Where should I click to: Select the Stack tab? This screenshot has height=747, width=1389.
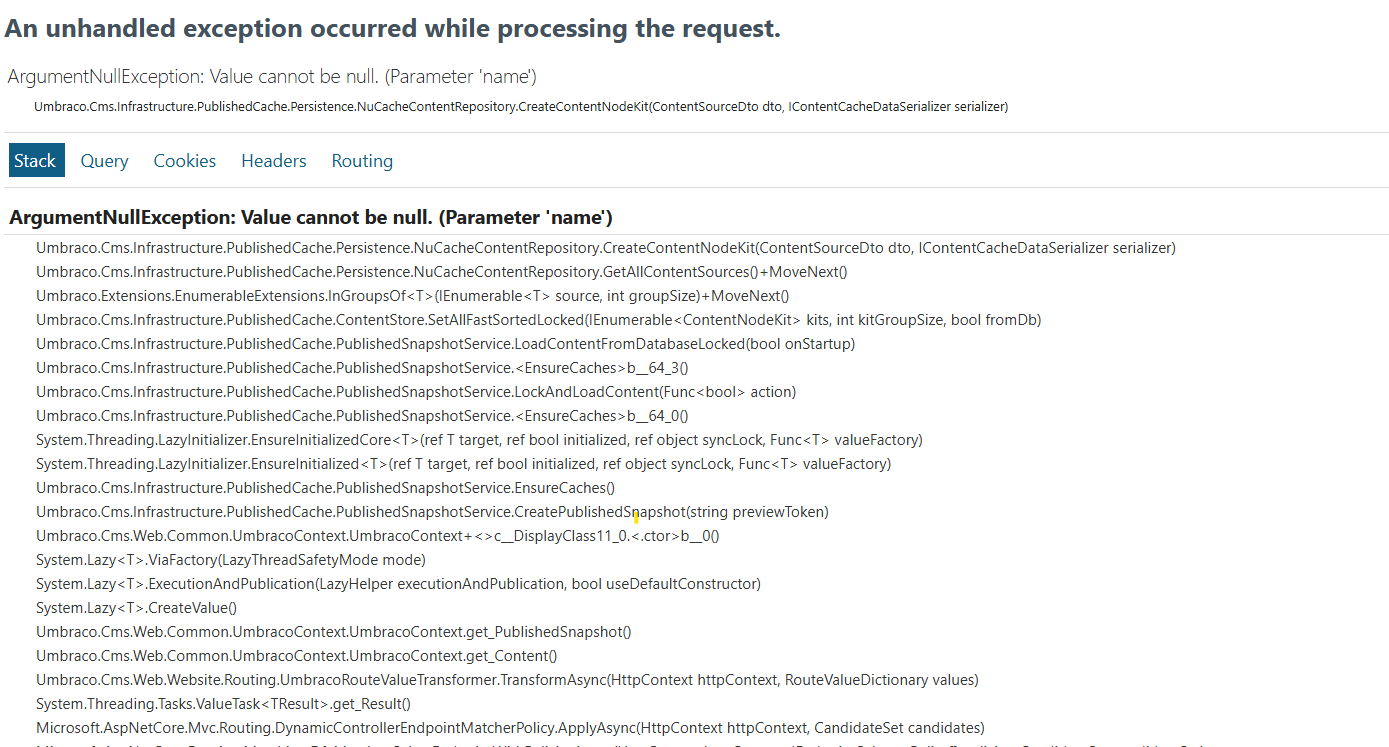coord(36,161)
